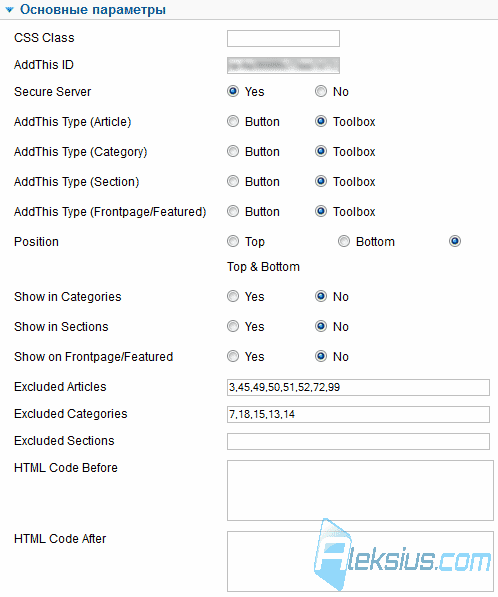Choose Toolbox for AddThis Type (Category)
Screen dimensions: 498x597
pos(321,152)
